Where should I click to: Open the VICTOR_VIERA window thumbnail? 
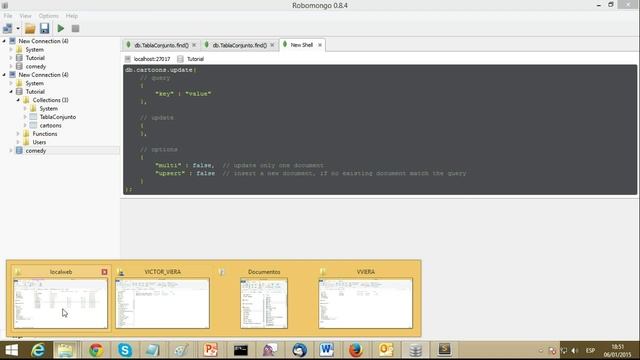[162, 304]
